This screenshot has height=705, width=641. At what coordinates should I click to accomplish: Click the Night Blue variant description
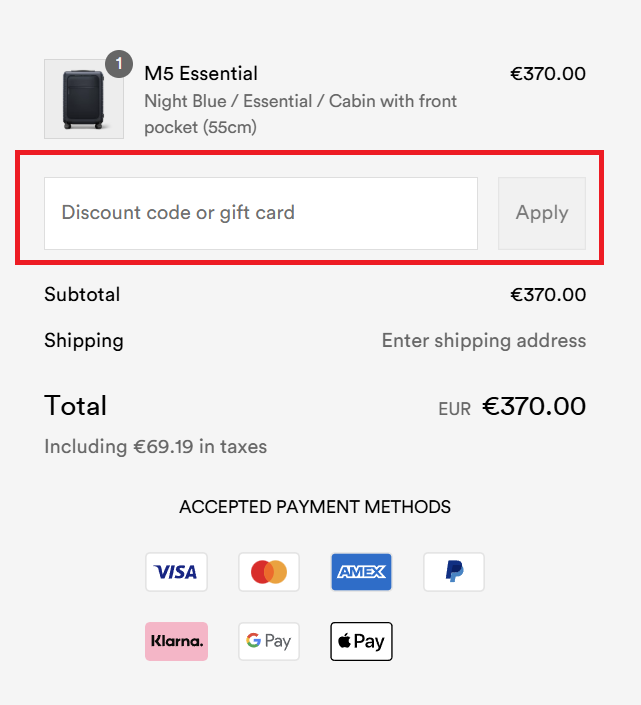[x=300, y=114]
